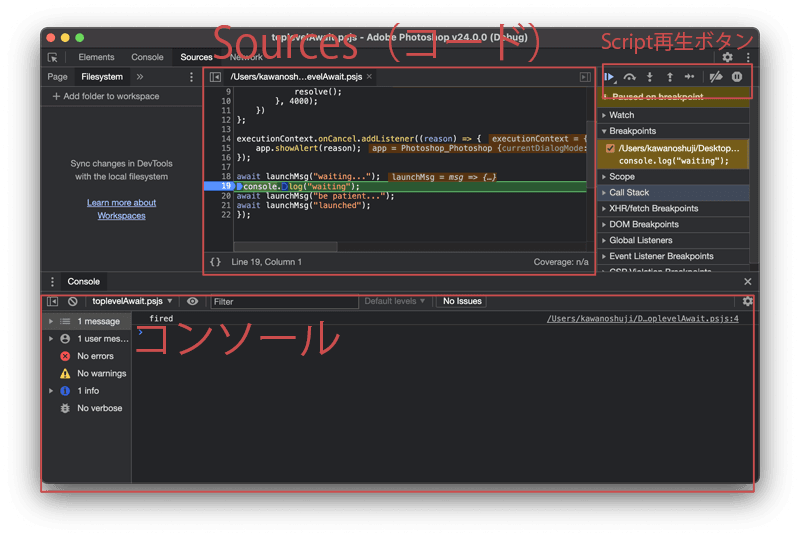Click the Step over next function icon
Image resolution: width=800 pixels, height=537 pixels.
click(x=630, y=77)
